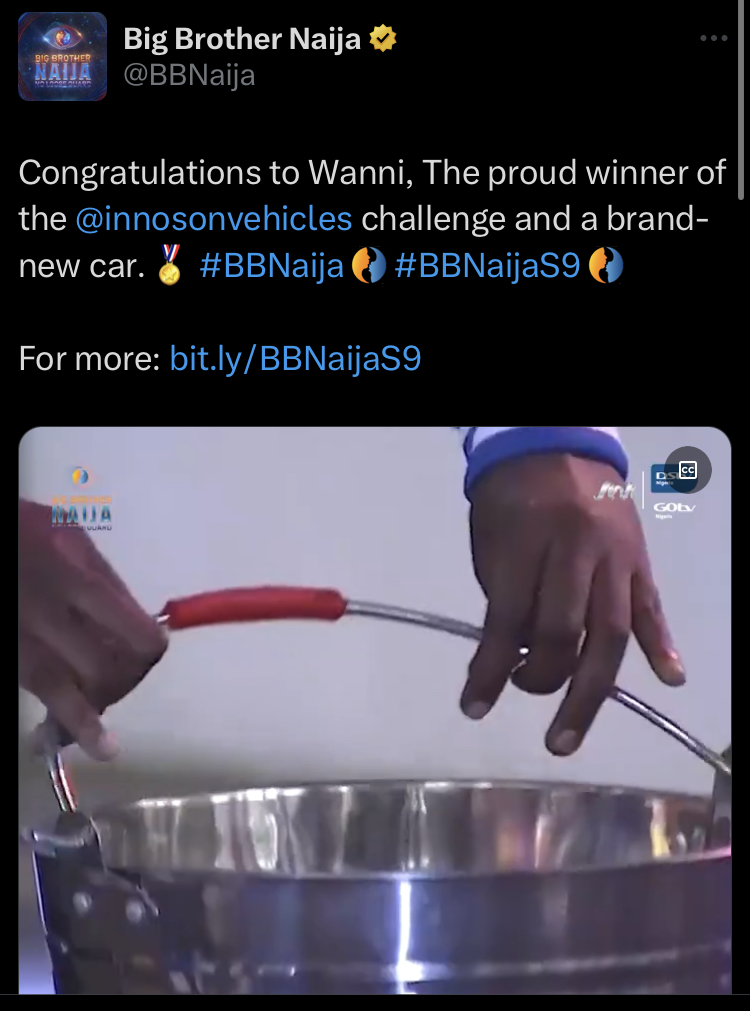750x1011 pixels.
Task: Click the GOtv logo in video
Action: (x=674, y=508)
